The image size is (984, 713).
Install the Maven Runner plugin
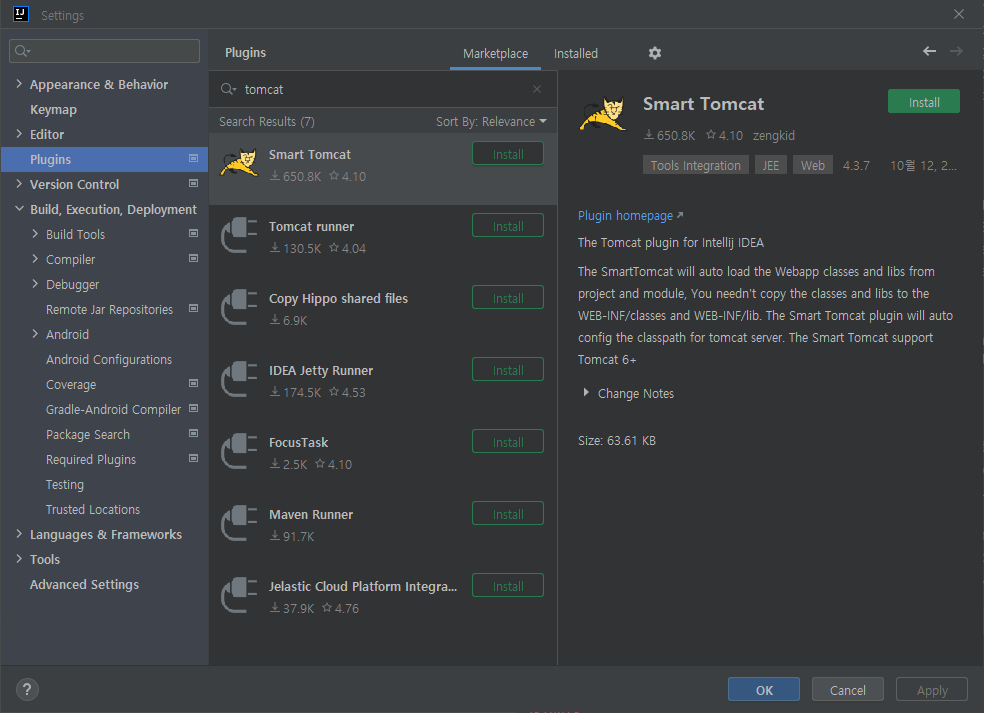[508, 514]
